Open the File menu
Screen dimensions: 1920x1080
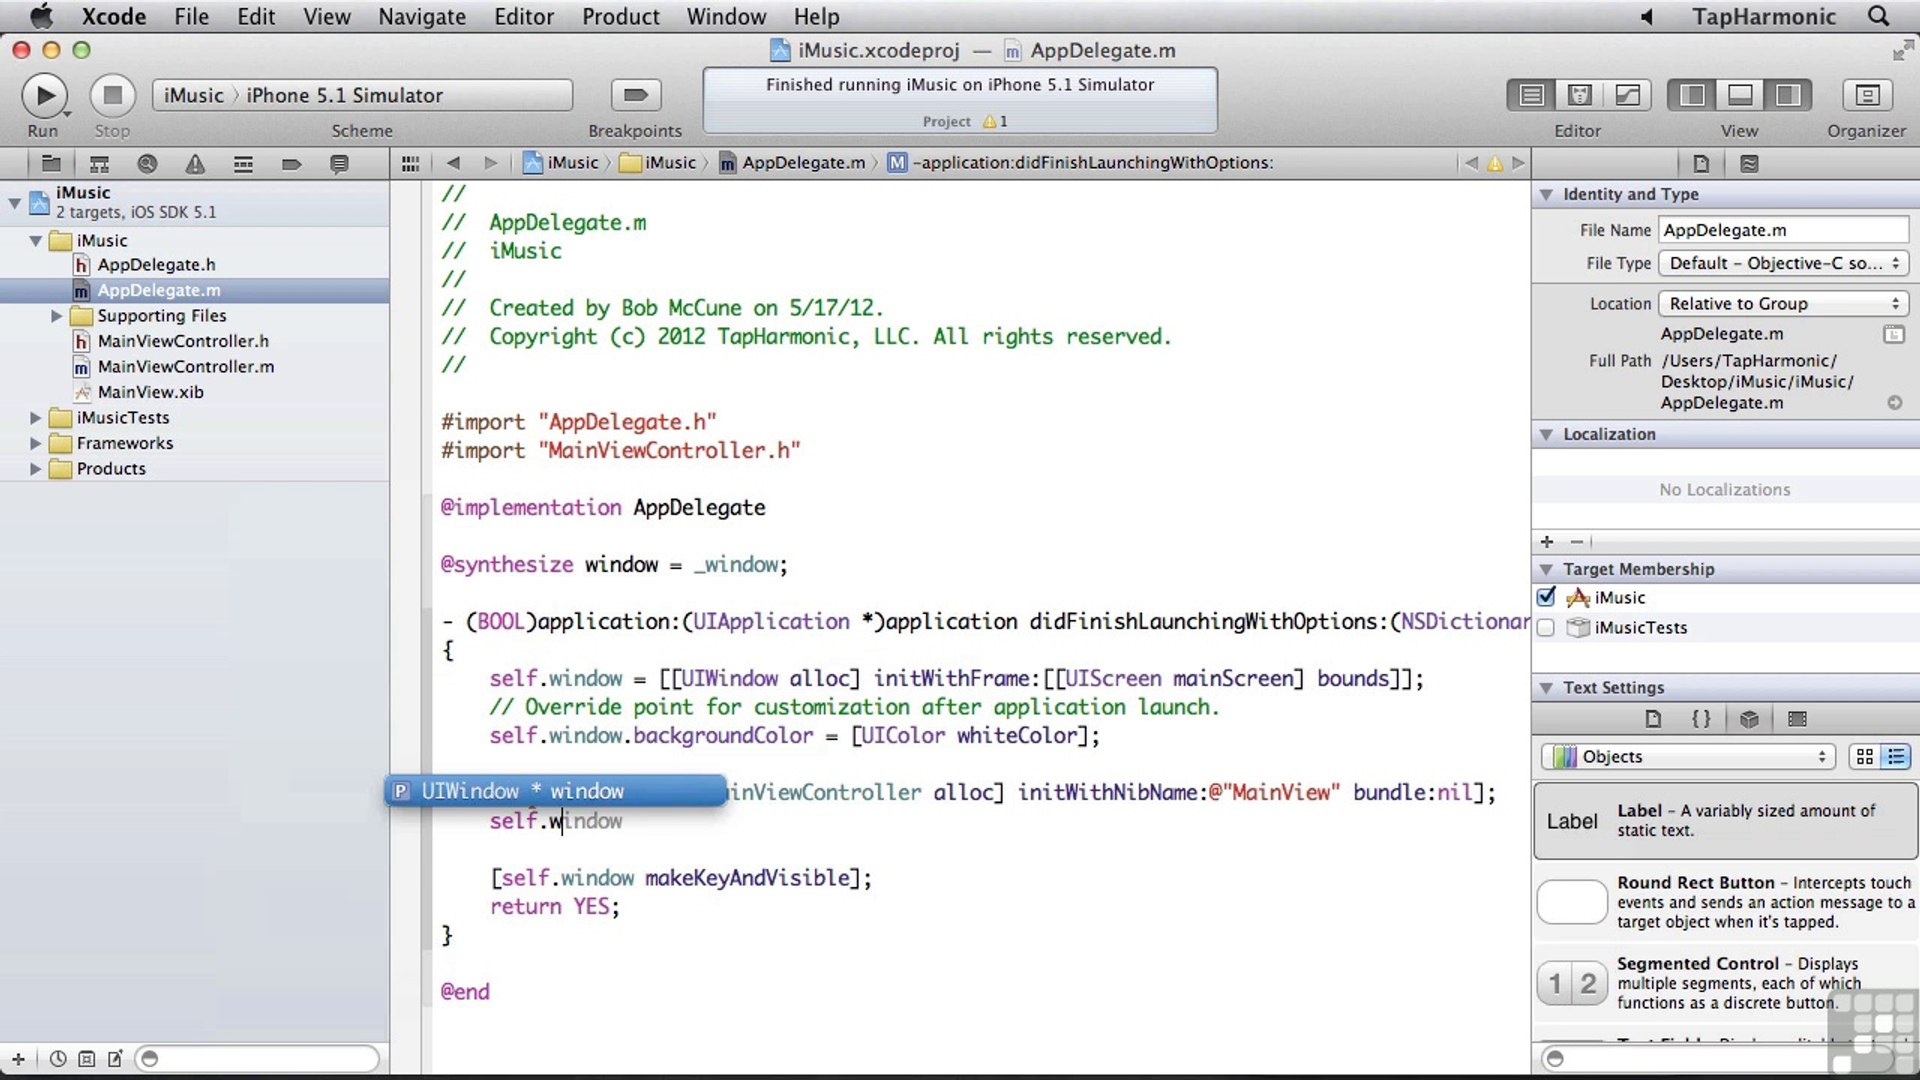point(191,16)
